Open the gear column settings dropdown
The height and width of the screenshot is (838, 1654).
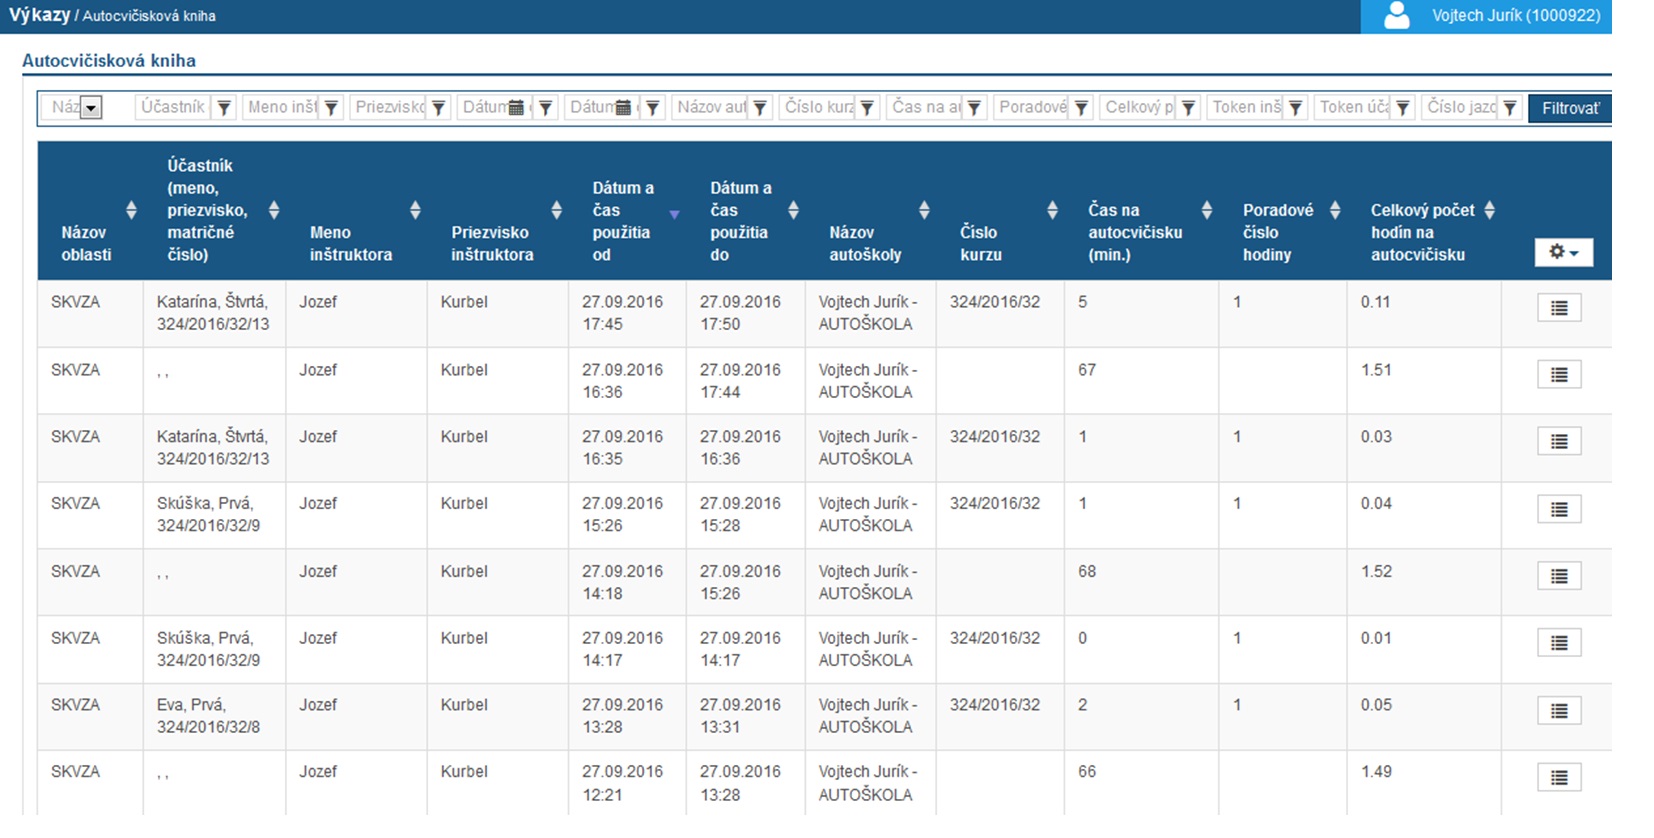pyautogui.click(x=1563, y=252)
